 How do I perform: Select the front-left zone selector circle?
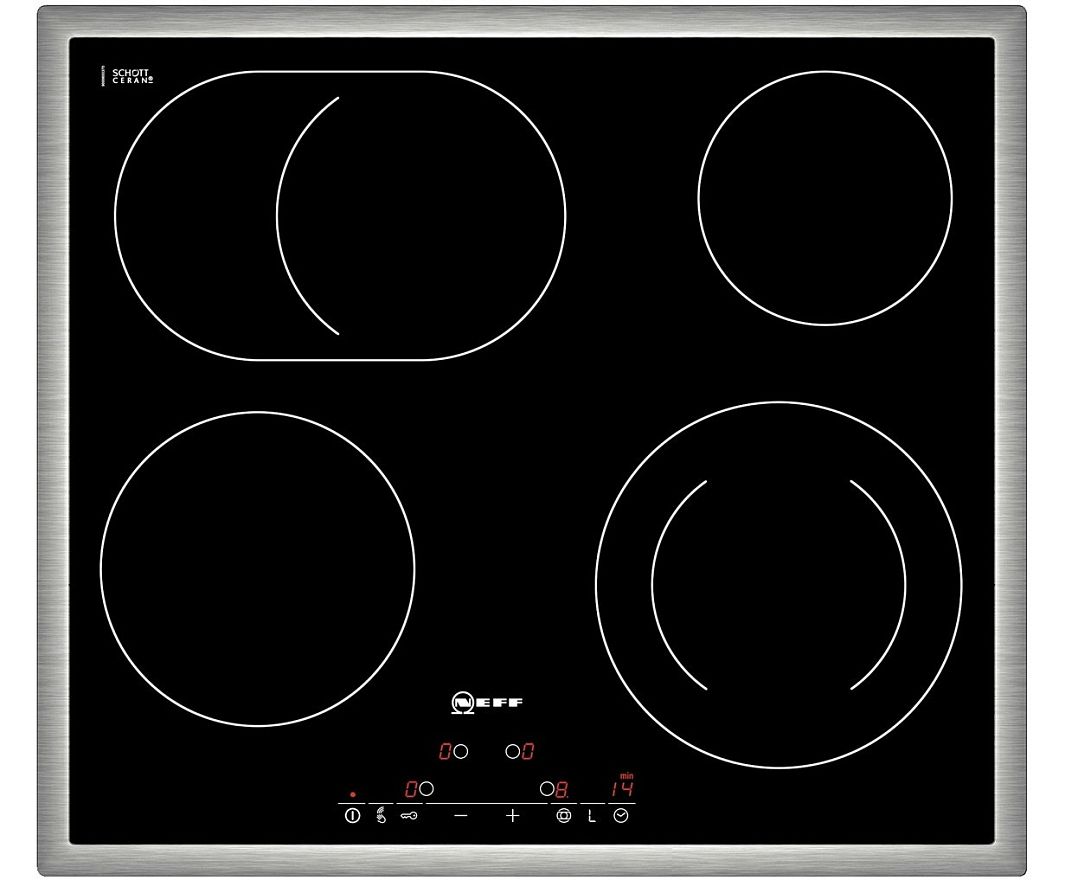[x=427, y=789]
